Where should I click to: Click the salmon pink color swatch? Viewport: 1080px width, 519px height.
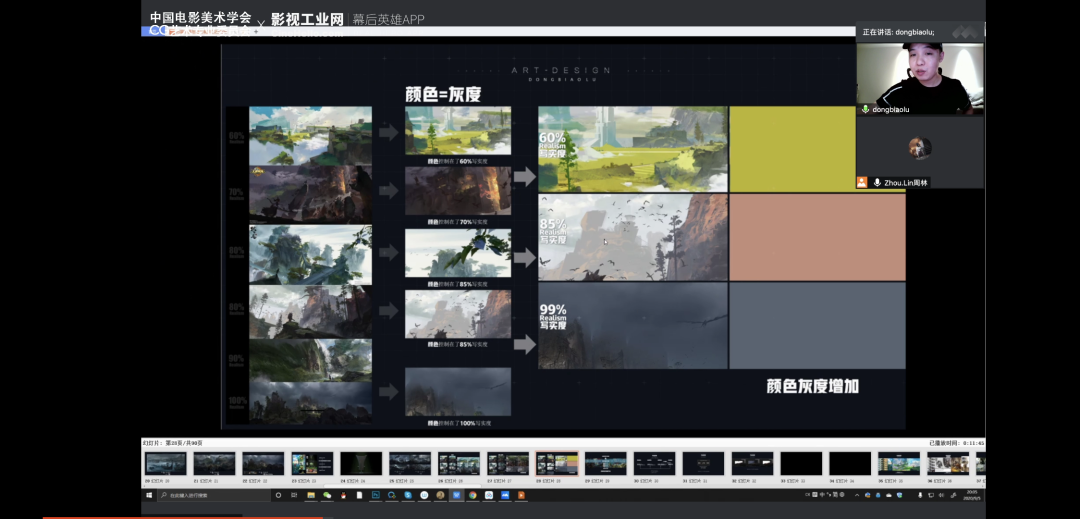coord(817,237)
